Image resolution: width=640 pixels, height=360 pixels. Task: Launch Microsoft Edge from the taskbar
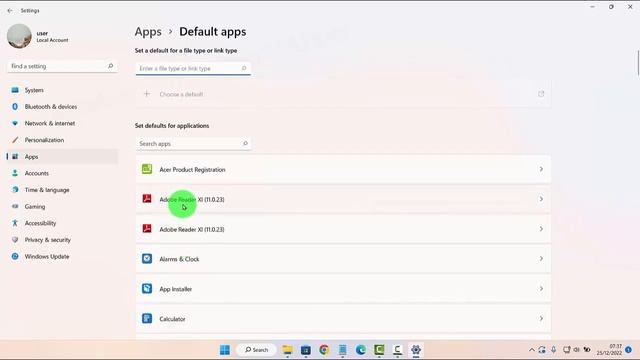(361, 350)
